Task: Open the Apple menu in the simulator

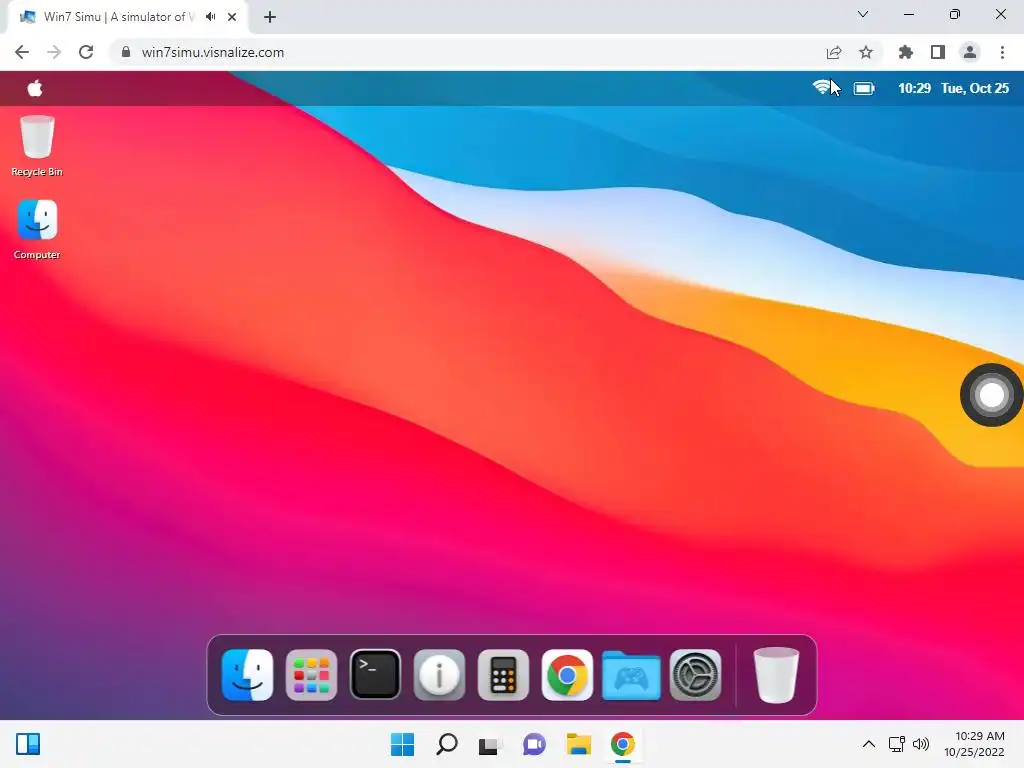Action: click(x=35, y=88)
